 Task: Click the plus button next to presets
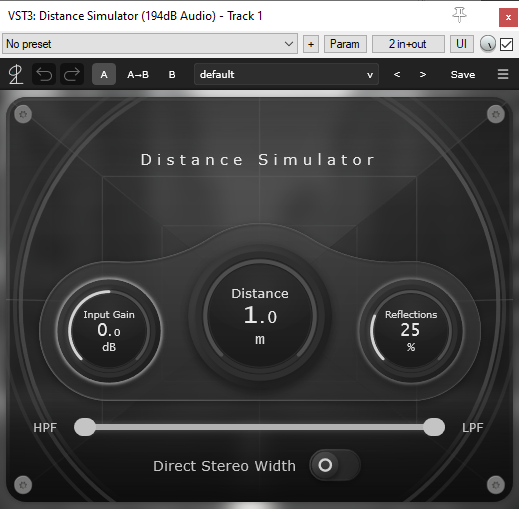point(311,44)
